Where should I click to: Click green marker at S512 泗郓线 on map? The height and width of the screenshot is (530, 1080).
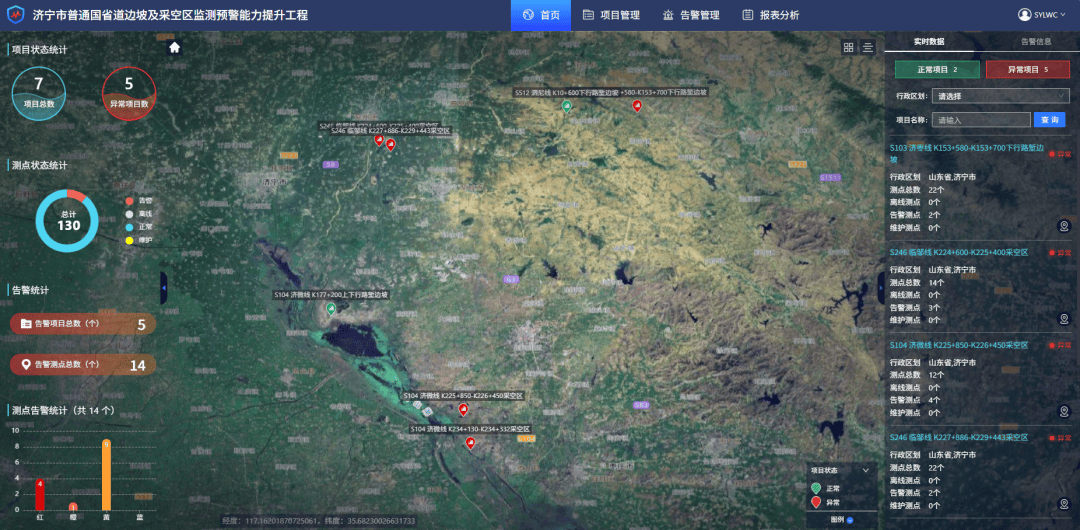click(568, 105)
